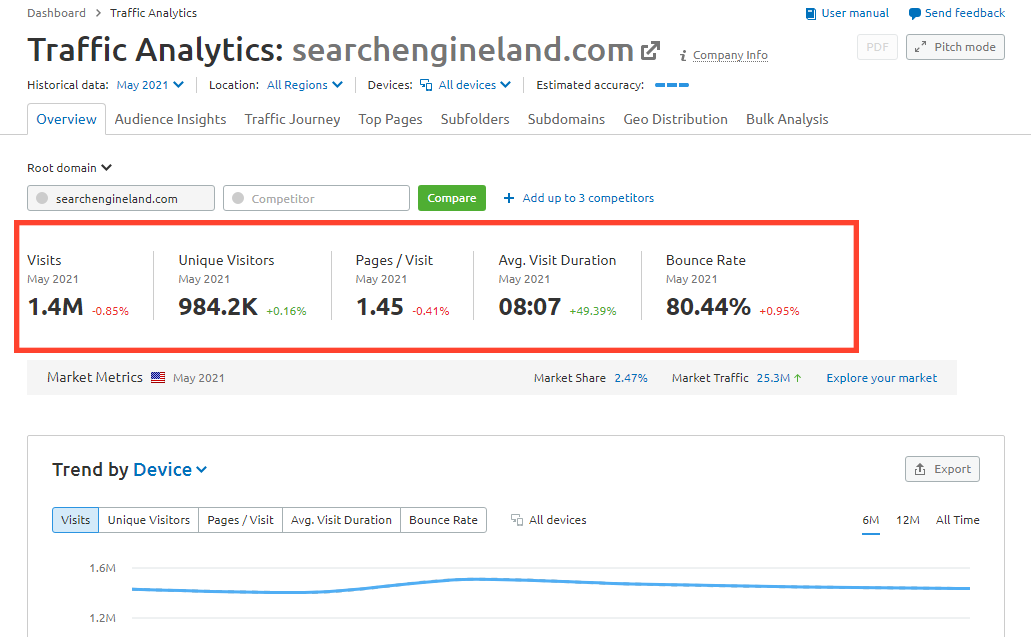Click the Competitor input field
The image size is (1031, 637).
[316, 198]
